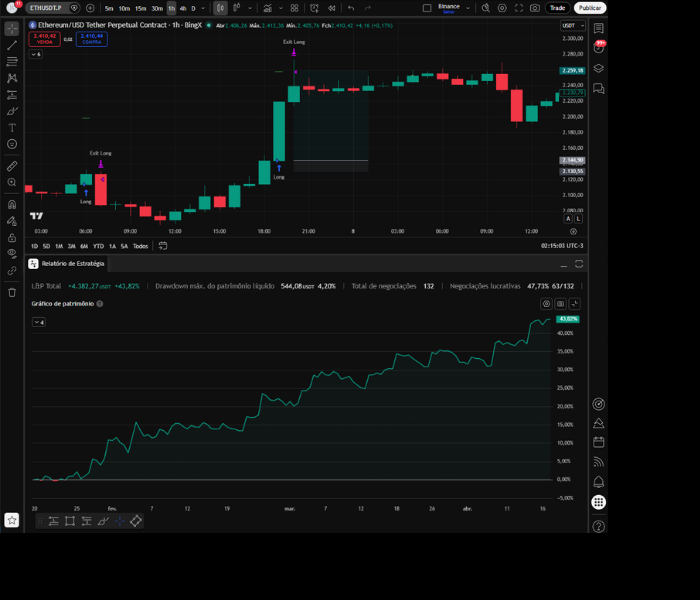Take a chart snapshot with camera icon

[x=535, y=8]
